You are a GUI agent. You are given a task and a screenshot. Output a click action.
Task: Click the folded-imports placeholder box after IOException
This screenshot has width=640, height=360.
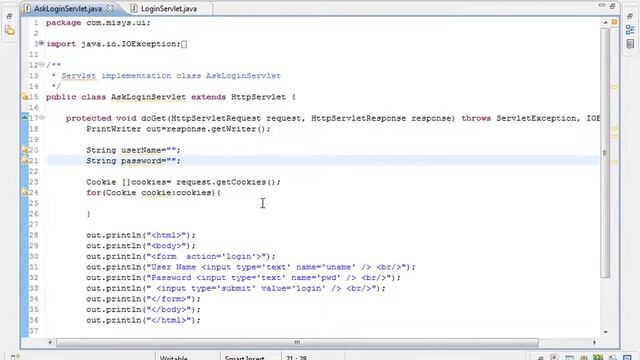(x=184, y=44)
